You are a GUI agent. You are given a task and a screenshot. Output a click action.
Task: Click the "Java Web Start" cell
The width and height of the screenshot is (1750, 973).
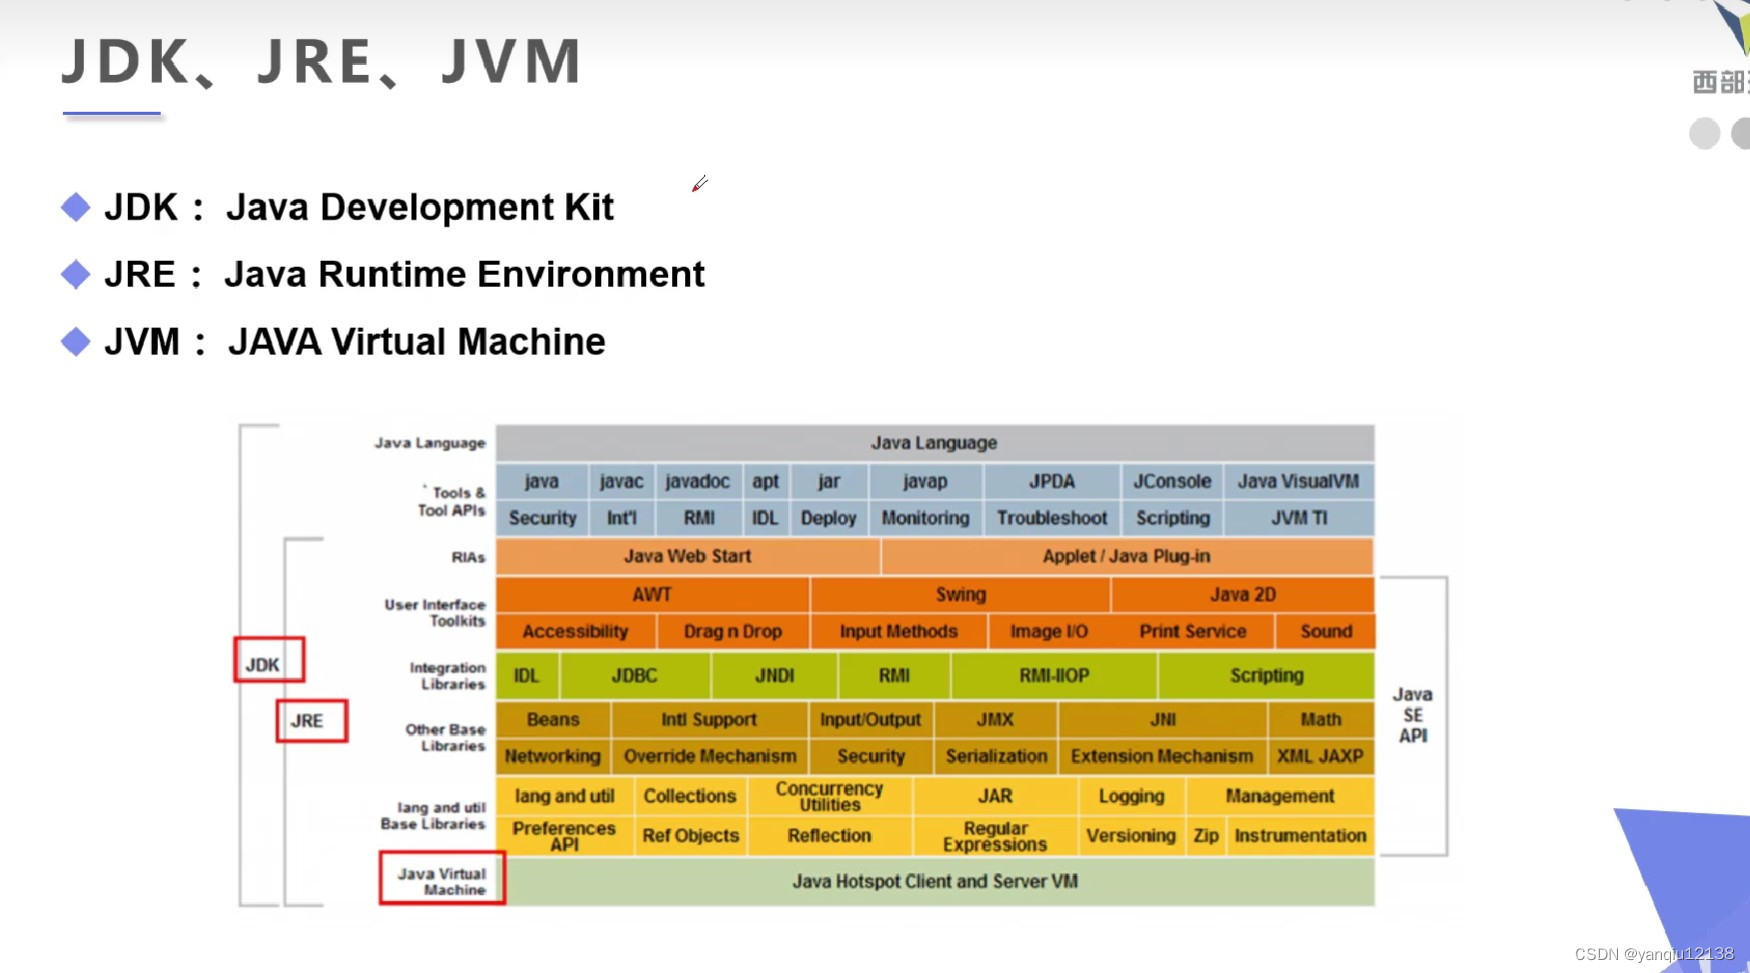(688, 556)
